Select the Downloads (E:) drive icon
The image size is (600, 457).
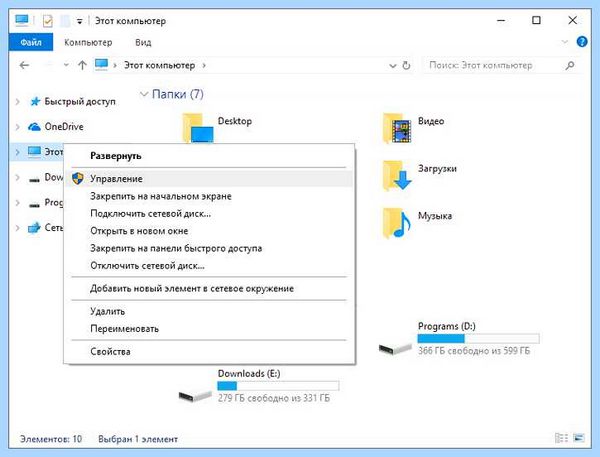pyautogui.click(x=195, y=396)
